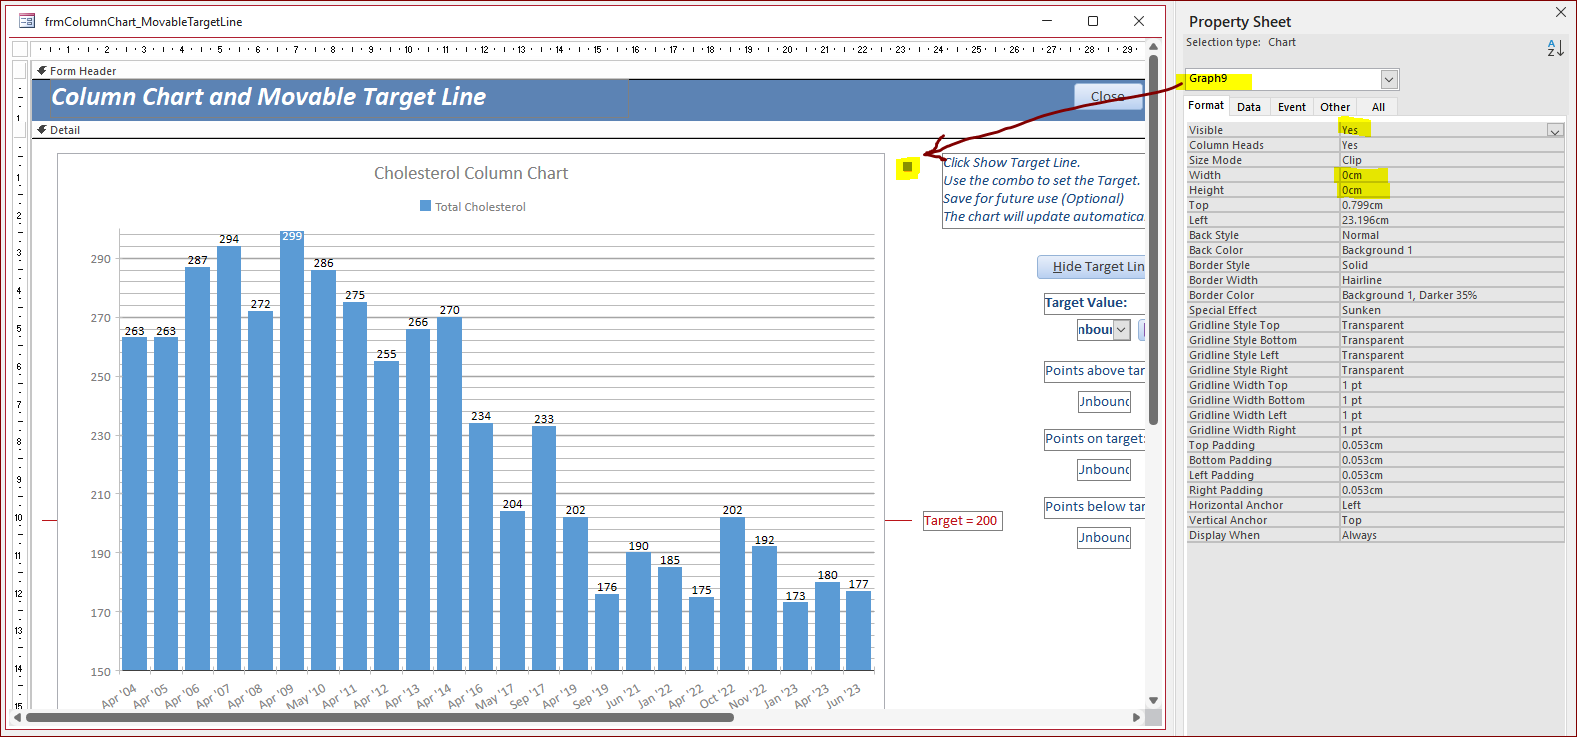The image size is (1577, 737).
Task: Switch to the Data tab
Action: 1249,107
